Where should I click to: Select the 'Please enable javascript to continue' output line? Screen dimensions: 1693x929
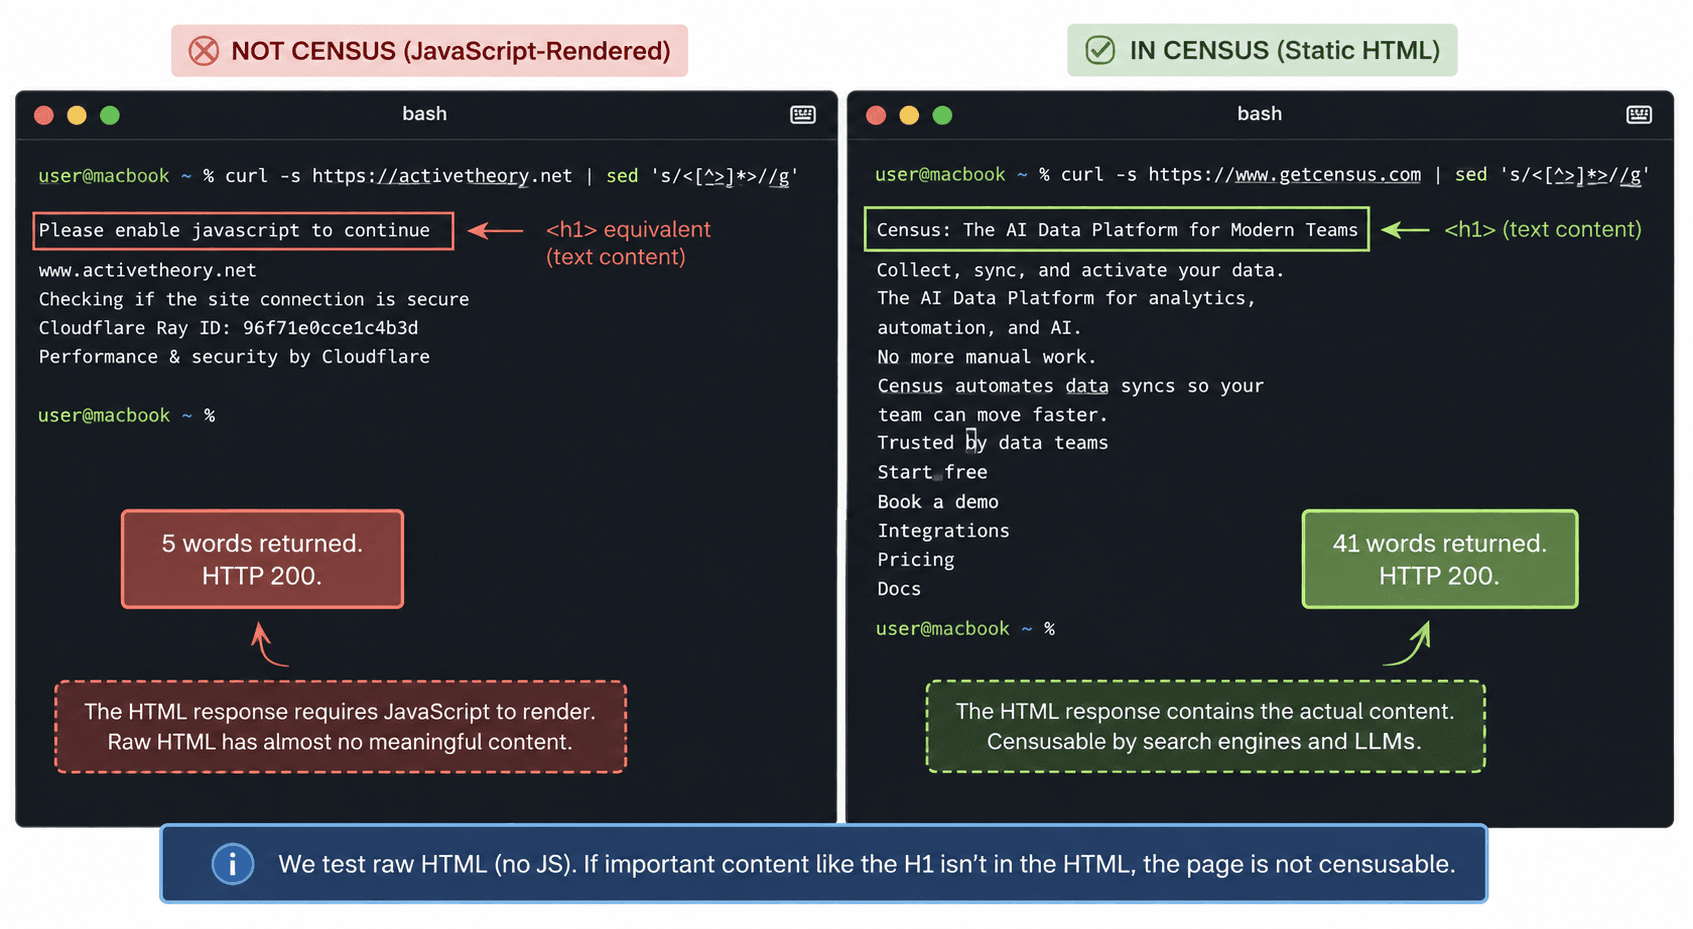[235, 231]
